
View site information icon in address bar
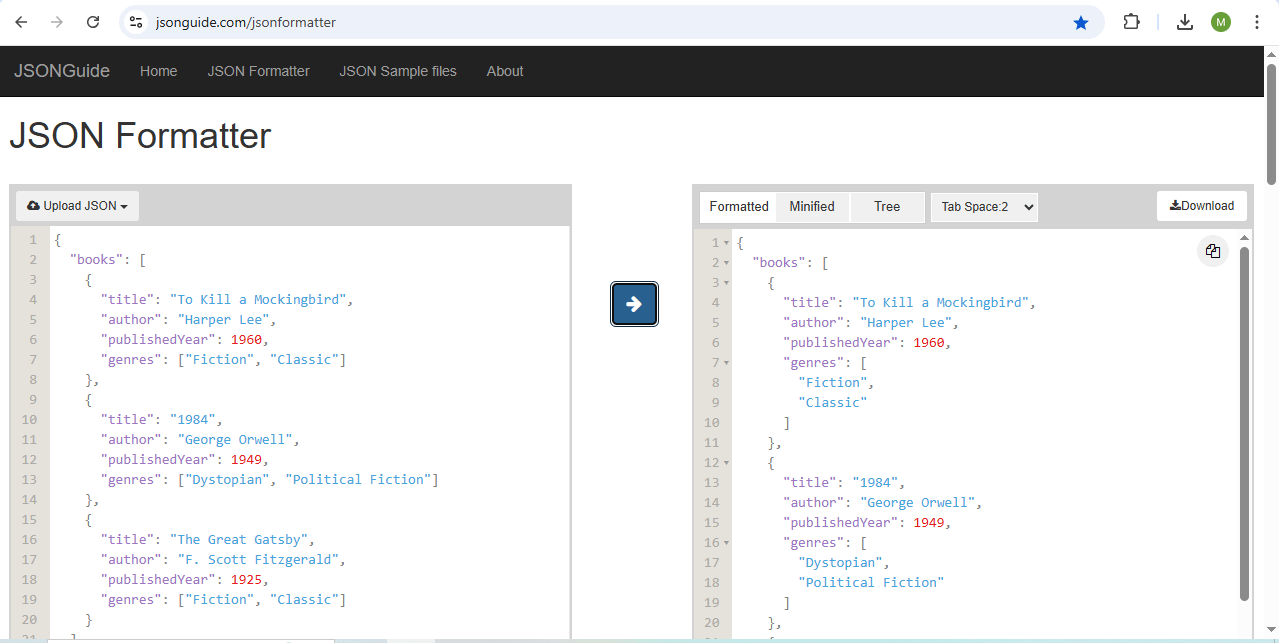(x=137, y=22)
